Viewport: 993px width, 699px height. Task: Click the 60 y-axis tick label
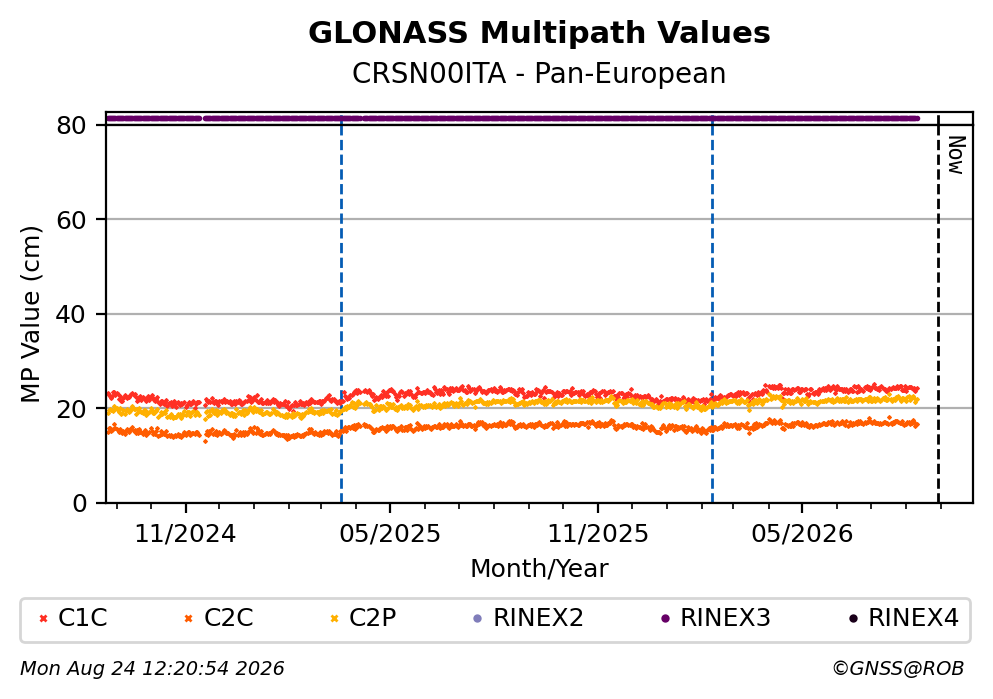pyautogui.click(x=71, y=220)
